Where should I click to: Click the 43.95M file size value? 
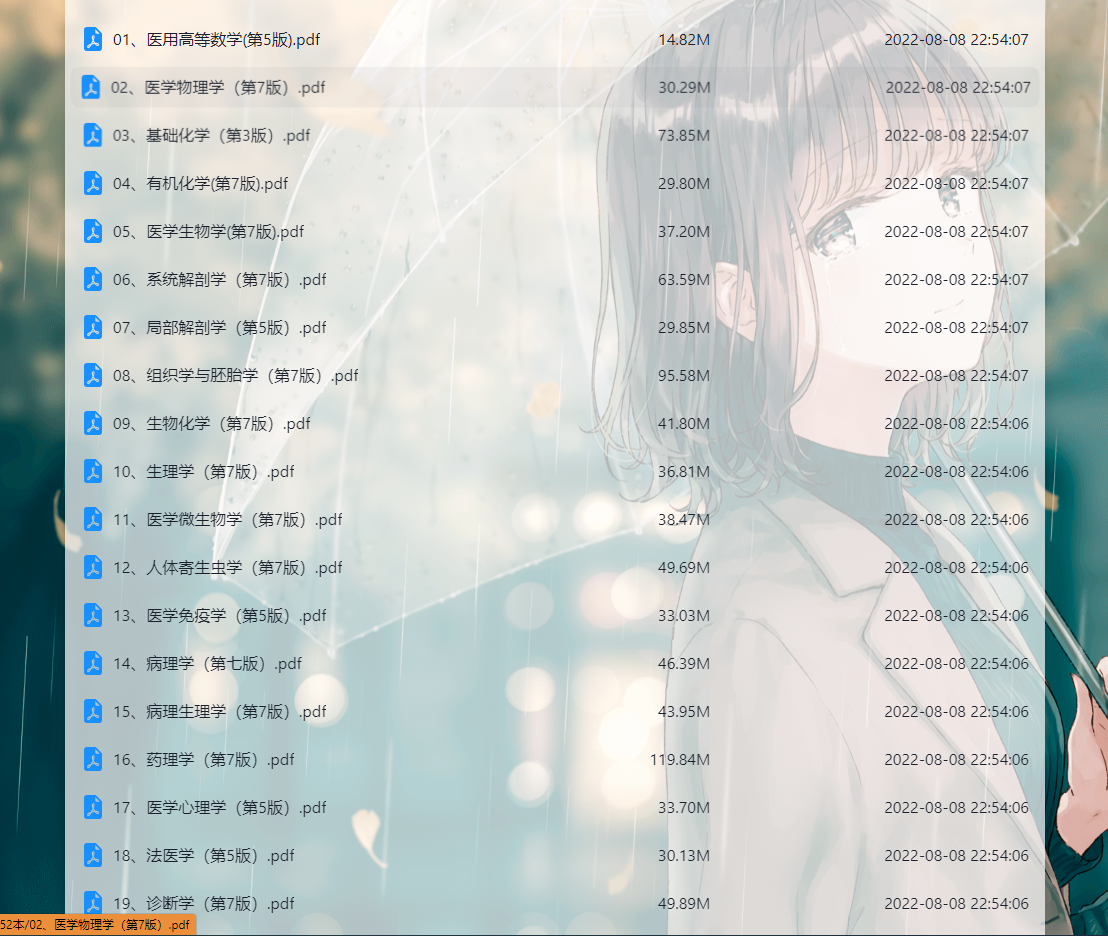click(684, 712)
